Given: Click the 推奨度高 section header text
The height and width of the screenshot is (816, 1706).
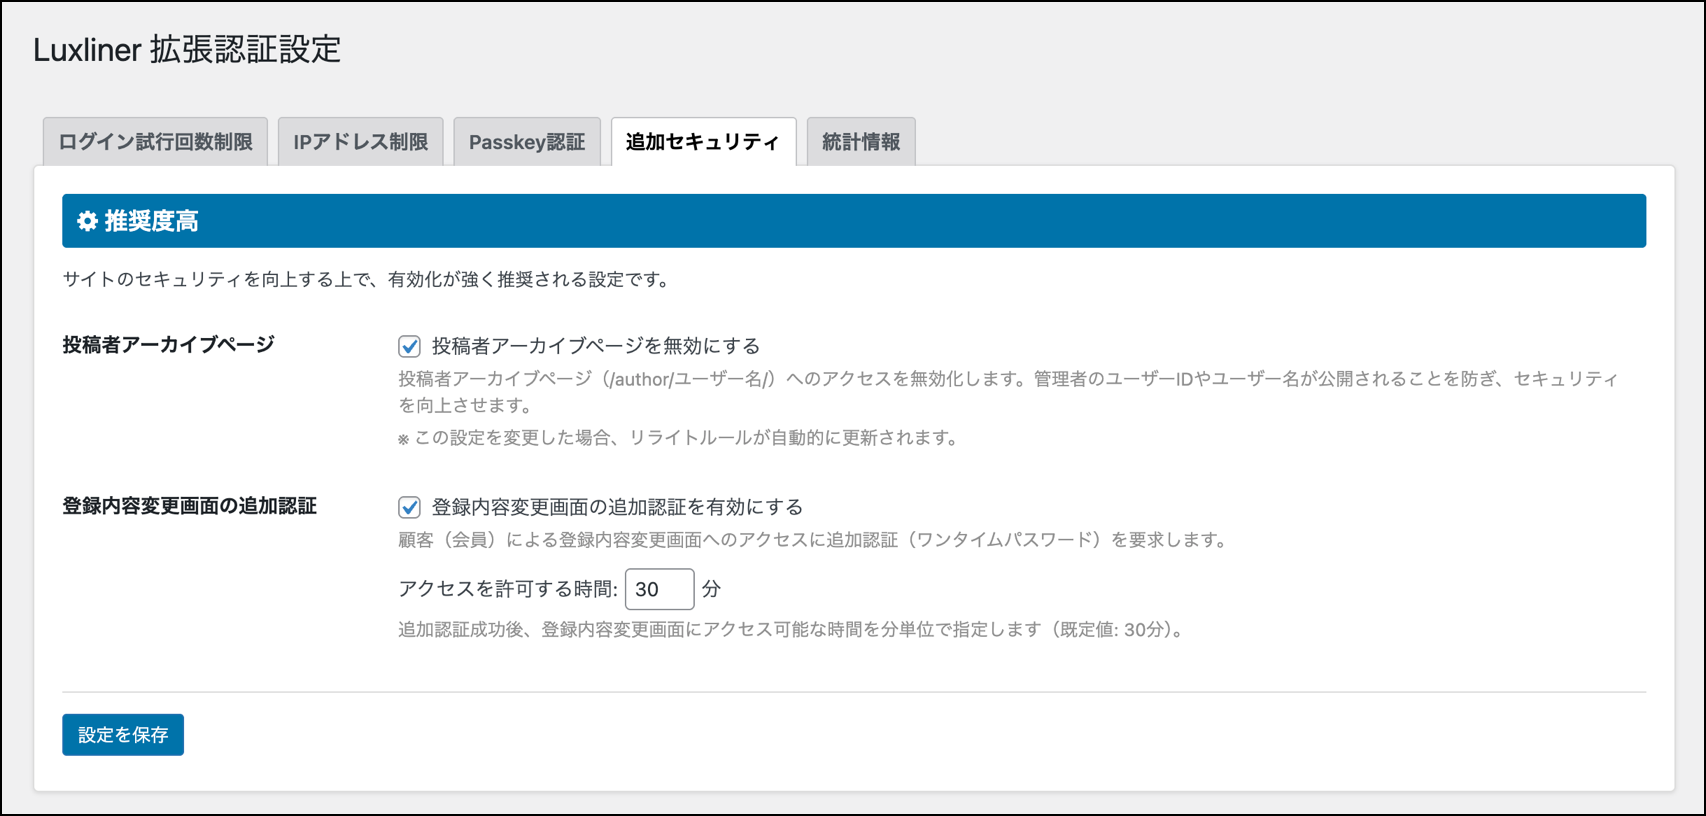Looking at the screenshot, I should pos(151,221).
